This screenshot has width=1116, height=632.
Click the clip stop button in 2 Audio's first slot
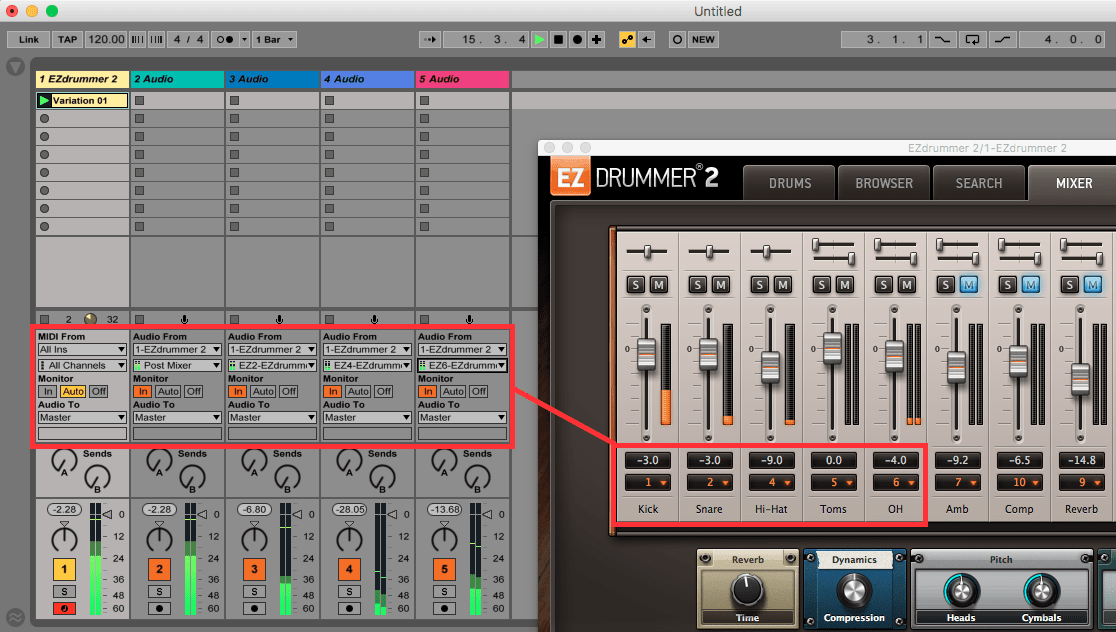point(140,100)
